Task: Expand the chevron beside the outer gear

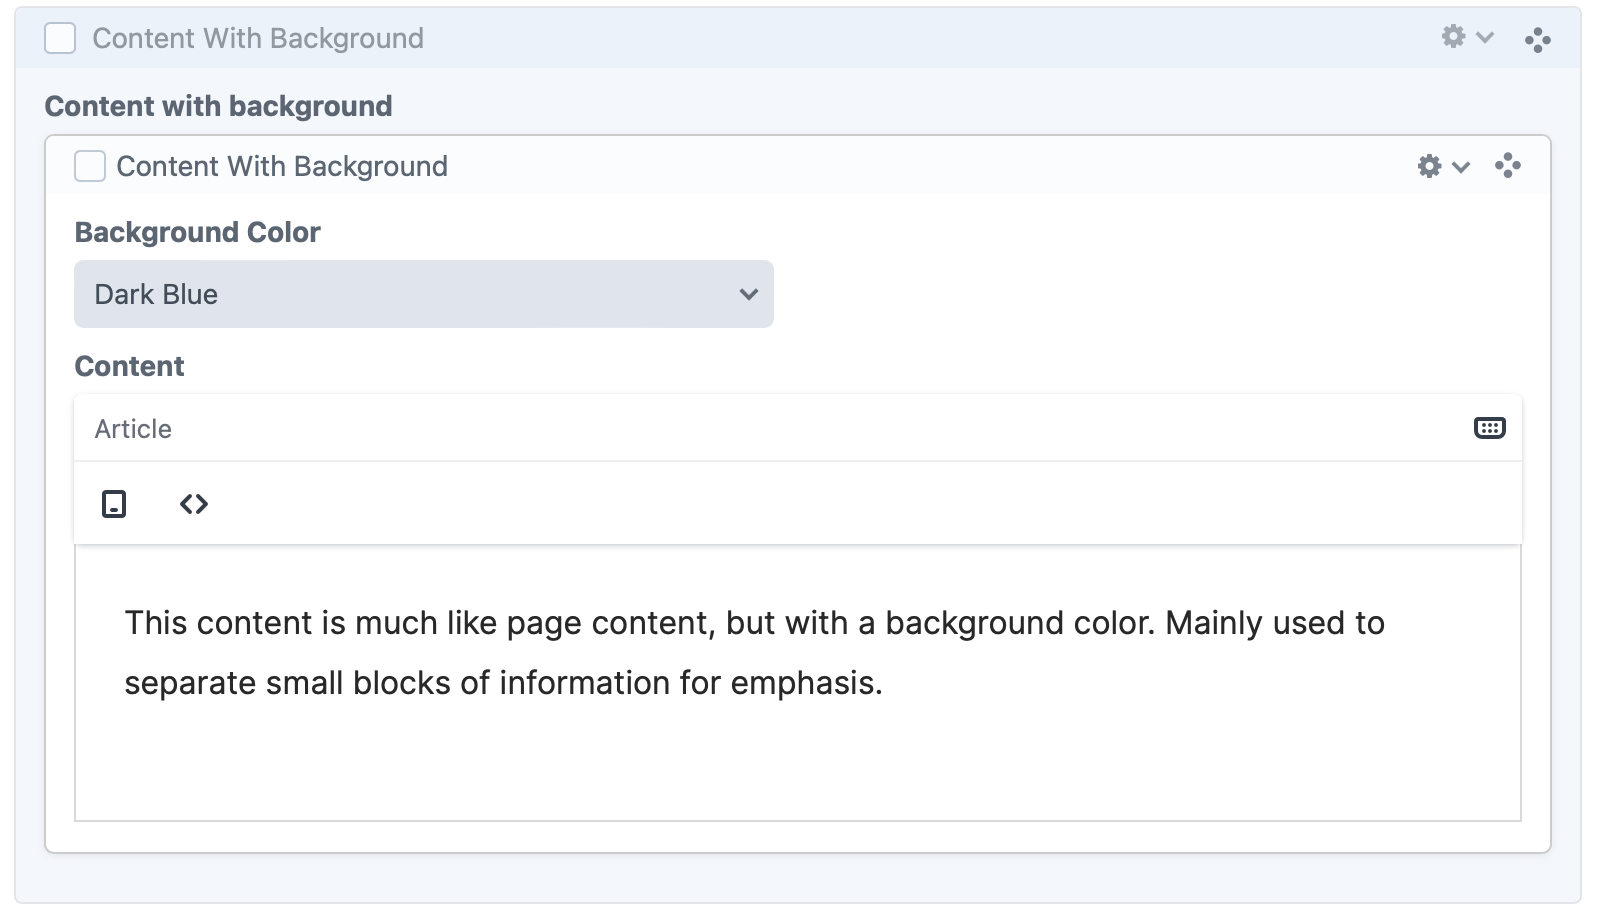Action: point(1485,38)
